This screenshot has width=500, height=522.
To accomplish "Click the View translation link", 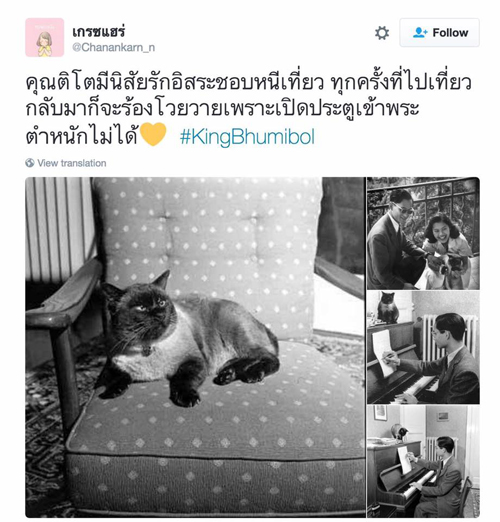I will click(72, 163).
